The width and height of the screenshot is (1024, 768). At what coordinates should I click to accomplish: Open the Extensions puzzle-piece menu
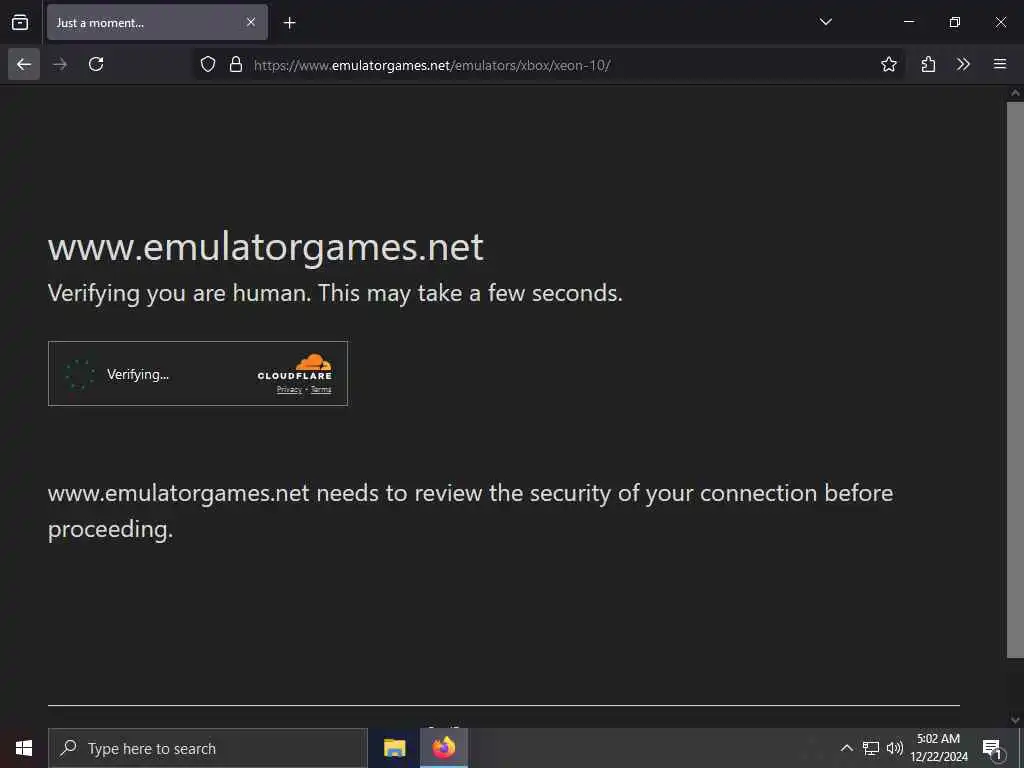click(928, 64)
